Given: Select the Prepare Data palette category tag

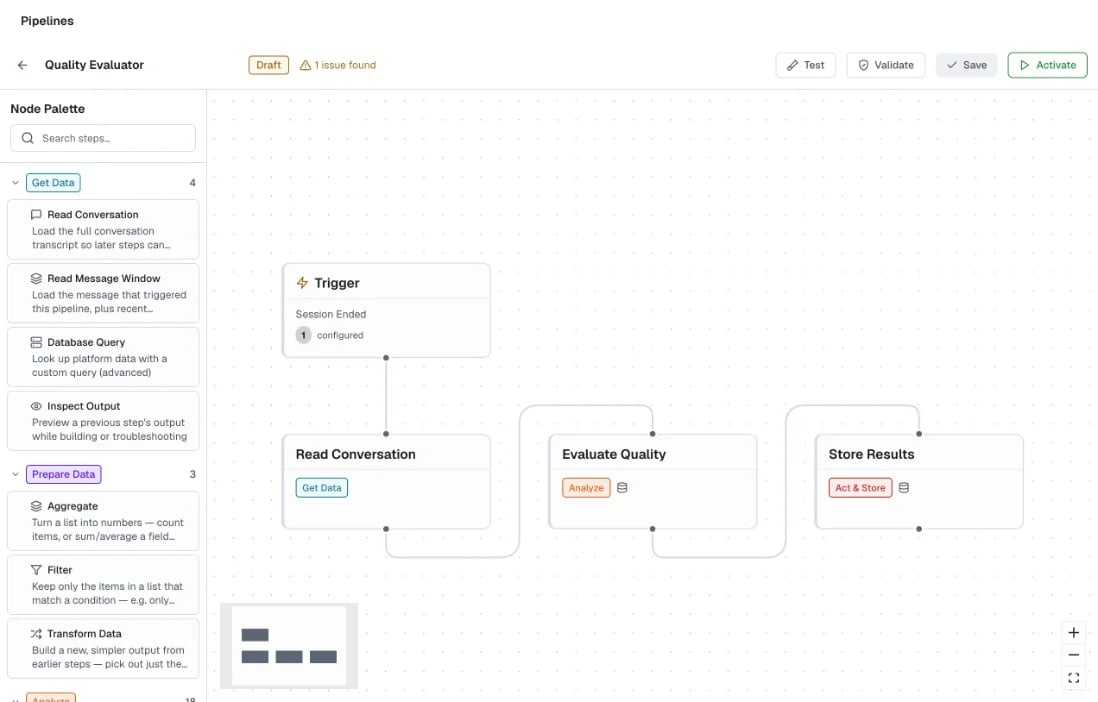Looking at the screenshot, I should point(64,474).
